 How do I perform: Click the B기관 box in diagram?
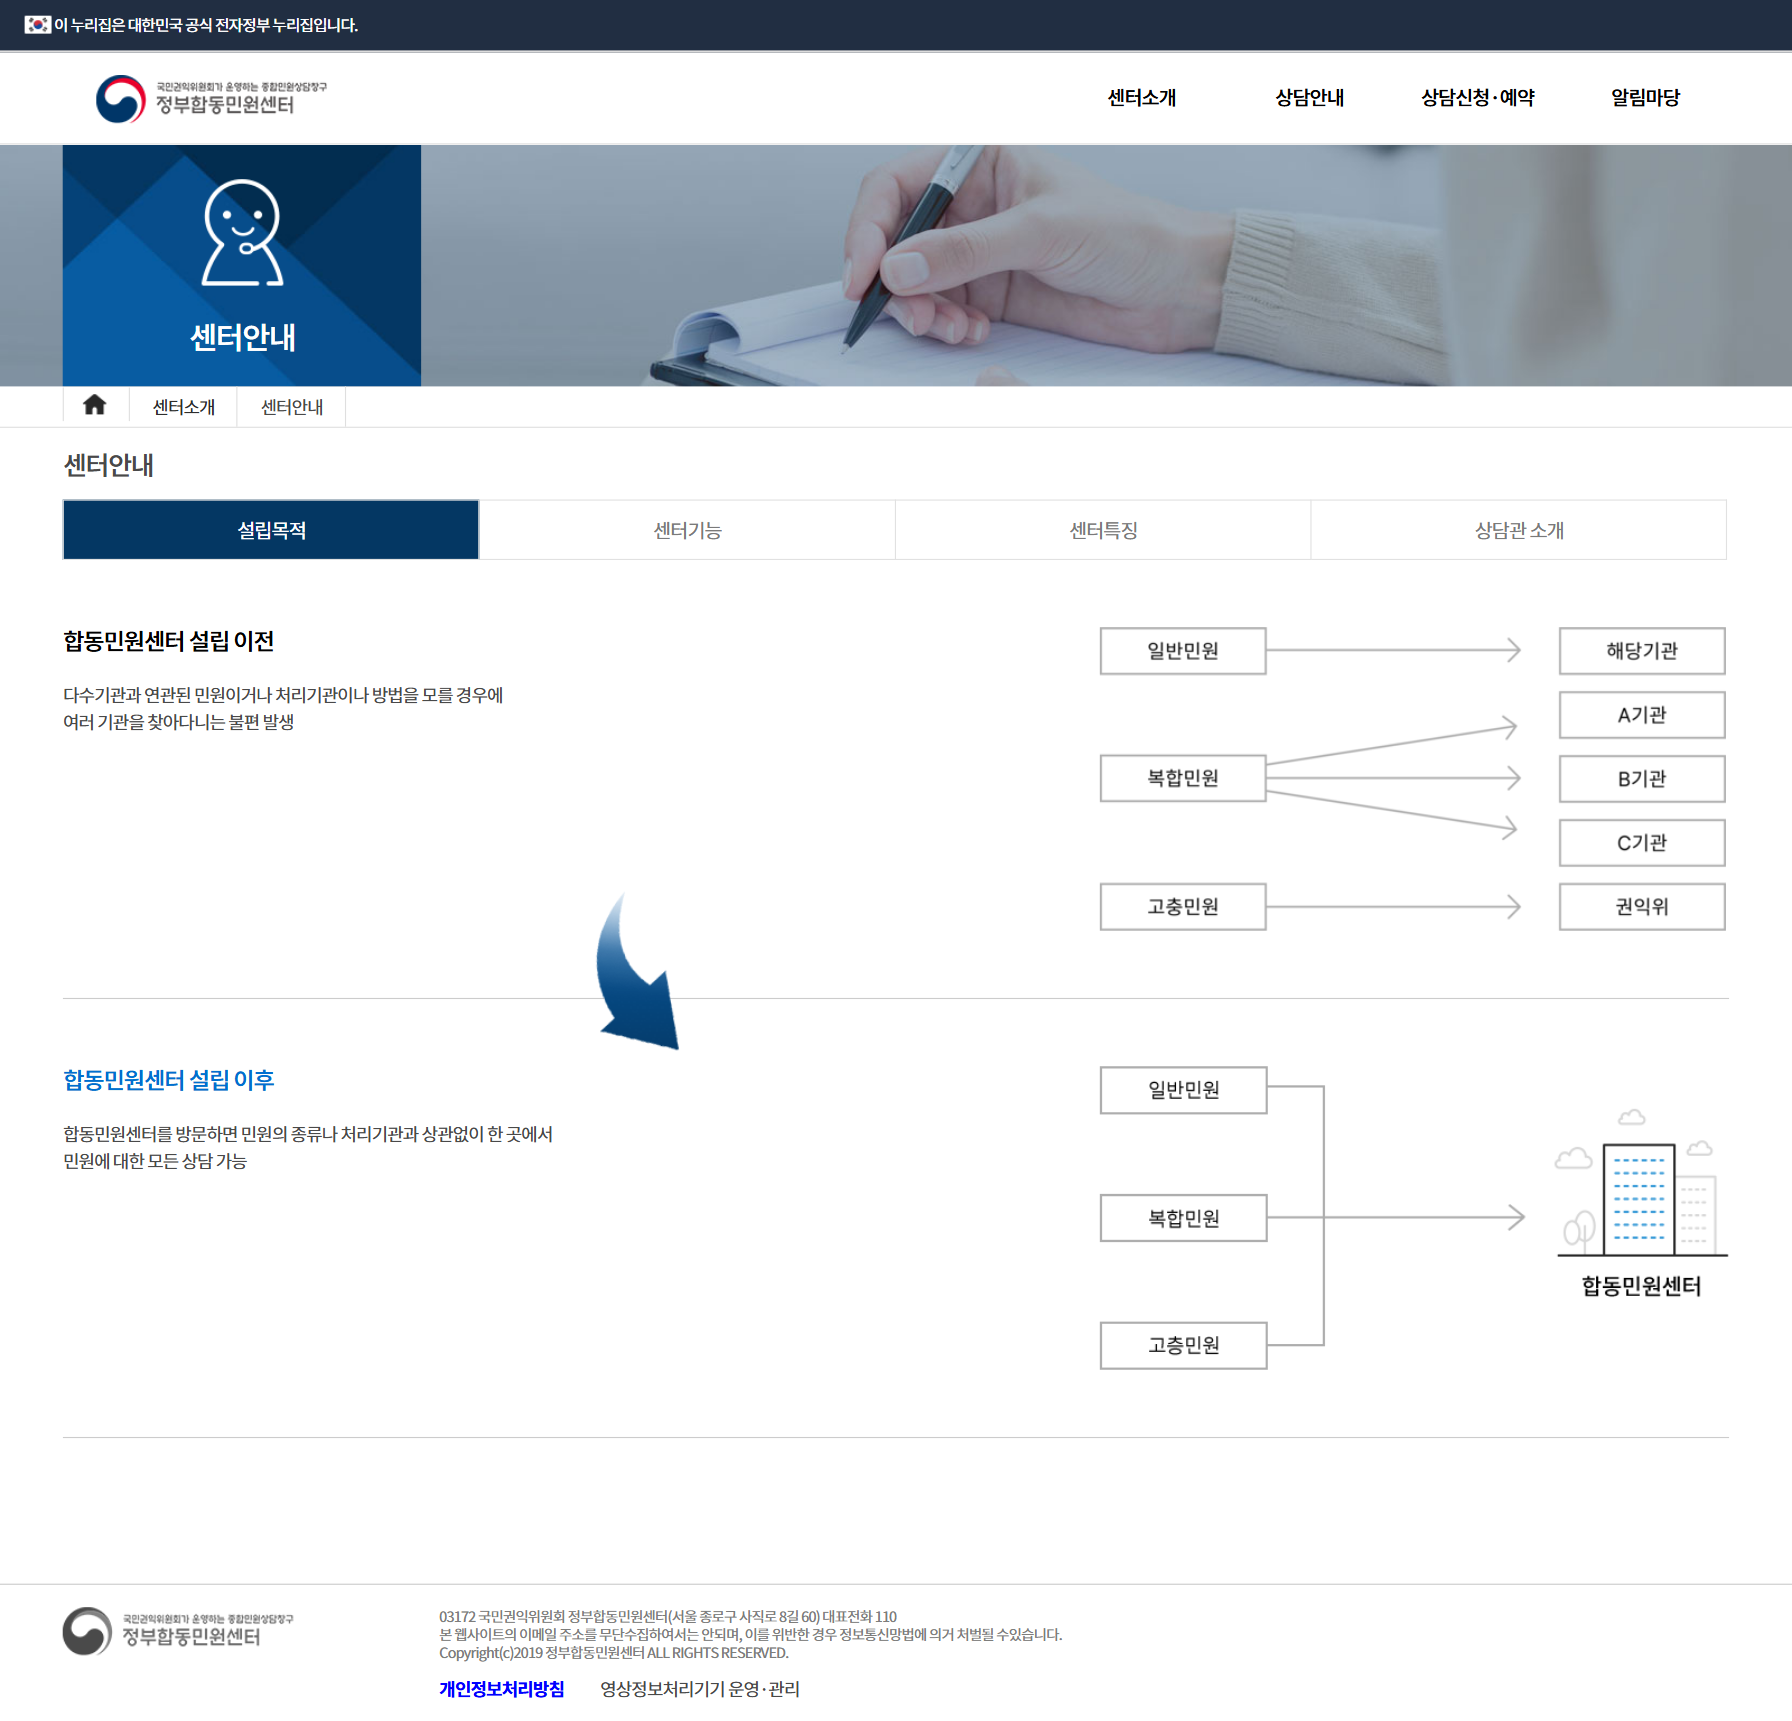[1642, 779]
